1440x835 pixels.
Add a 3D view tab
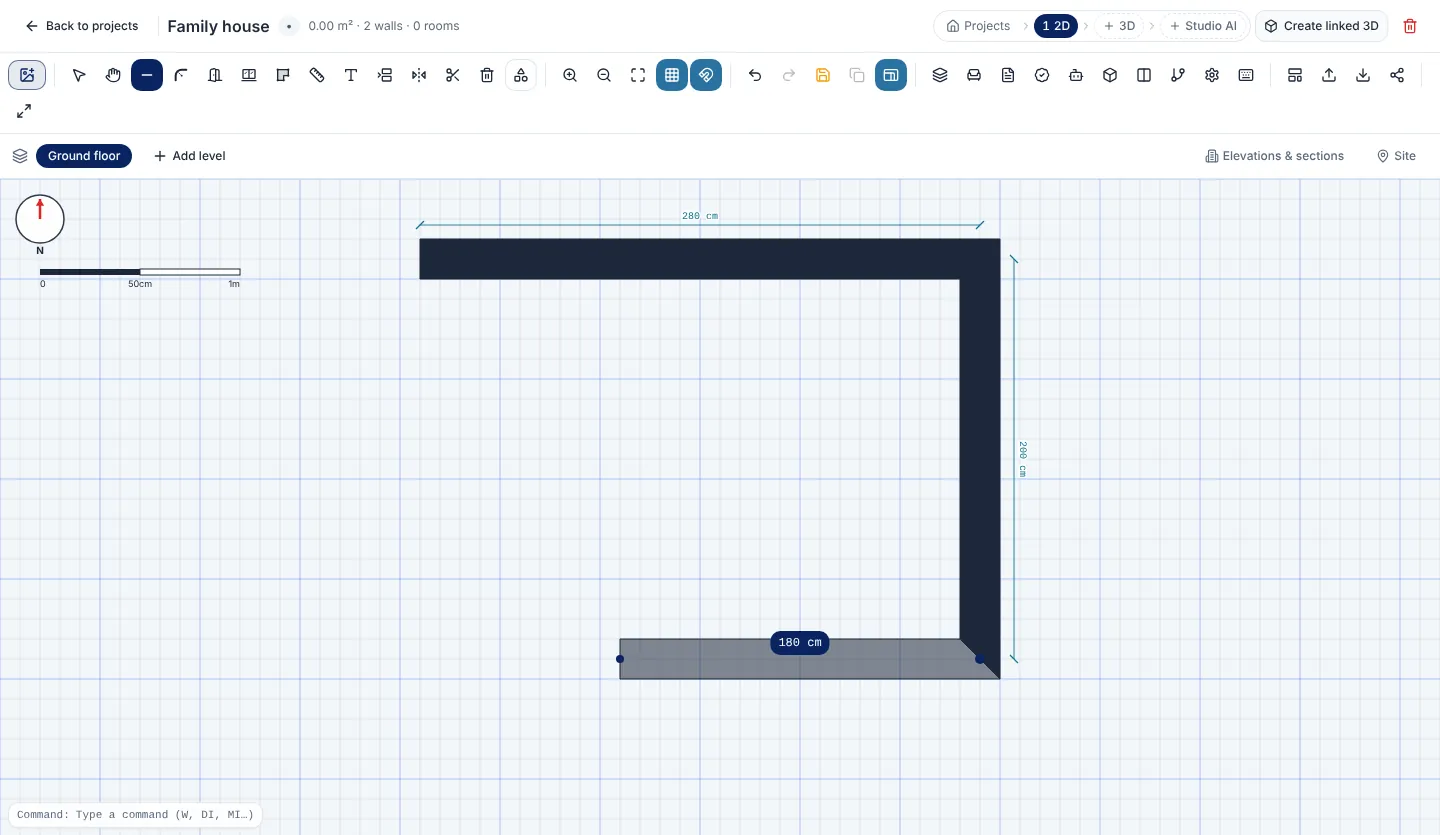click(1119, 26)
